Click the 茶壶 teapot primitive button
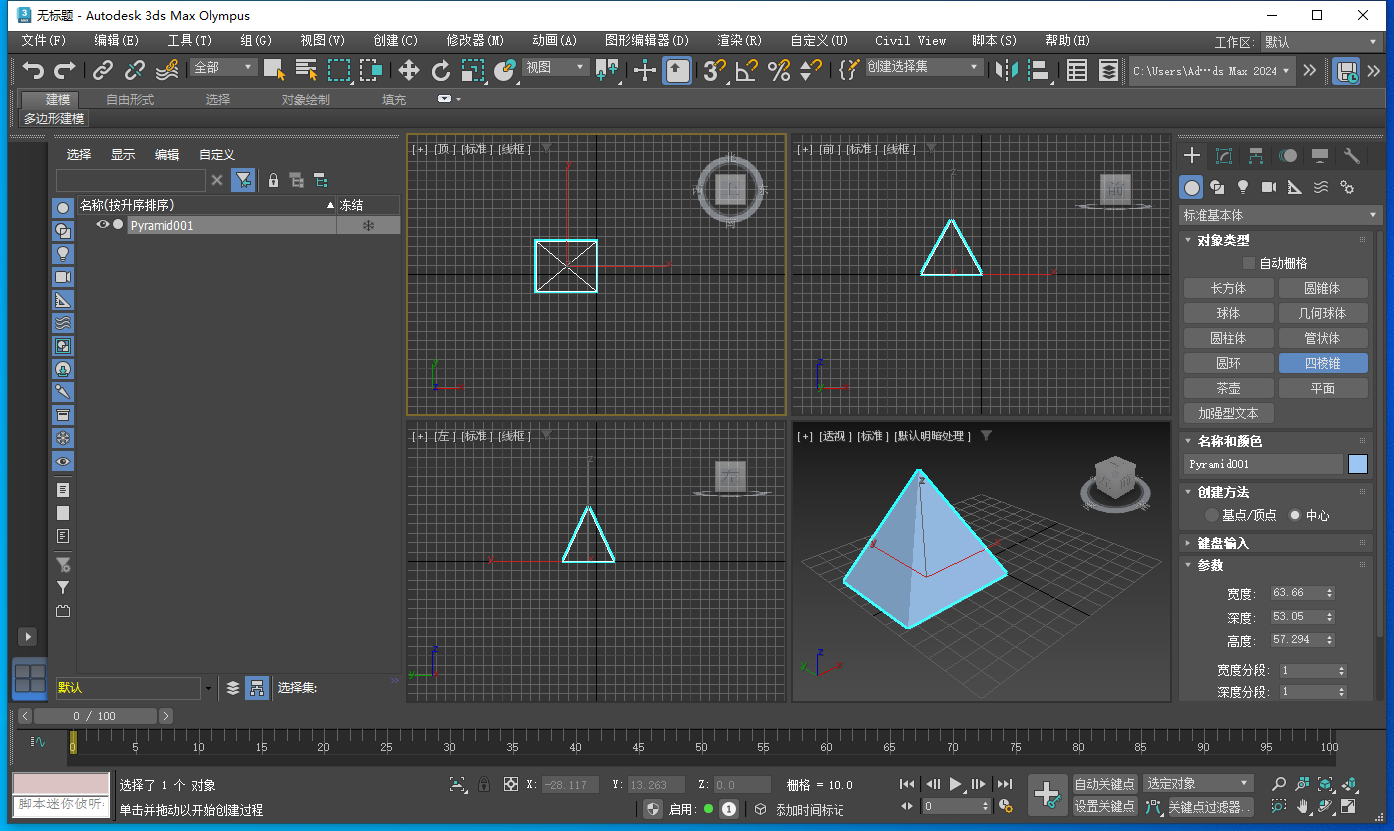1394x831 pixels. point(1228,388)
